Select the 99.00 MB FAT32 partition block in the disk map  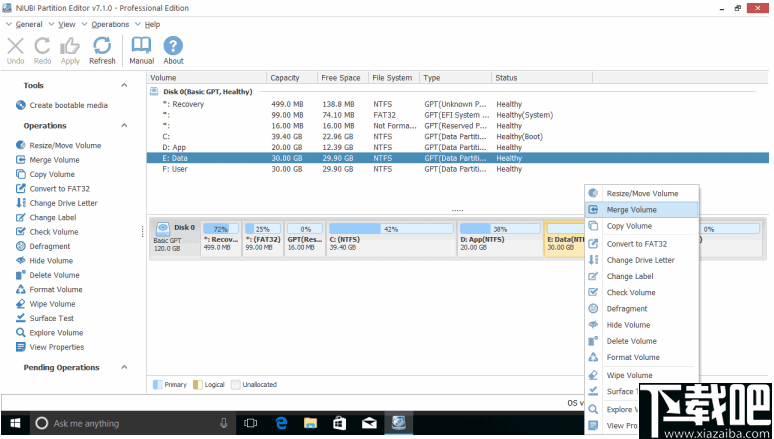point(263,239)
